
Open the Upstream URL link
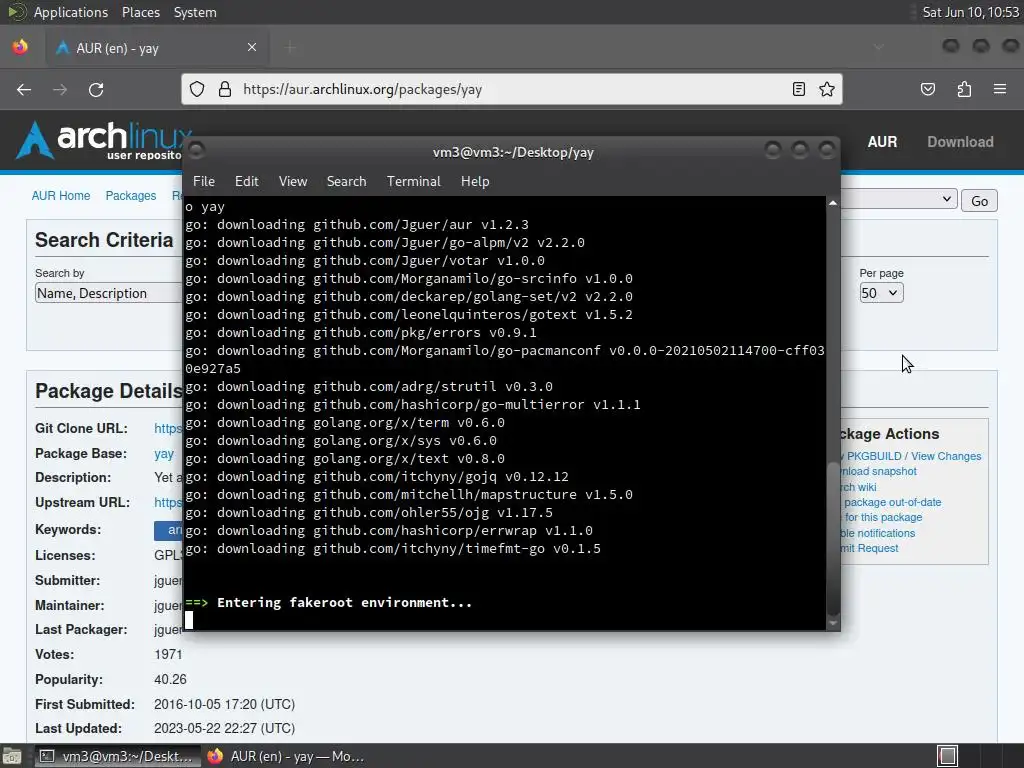168,502
